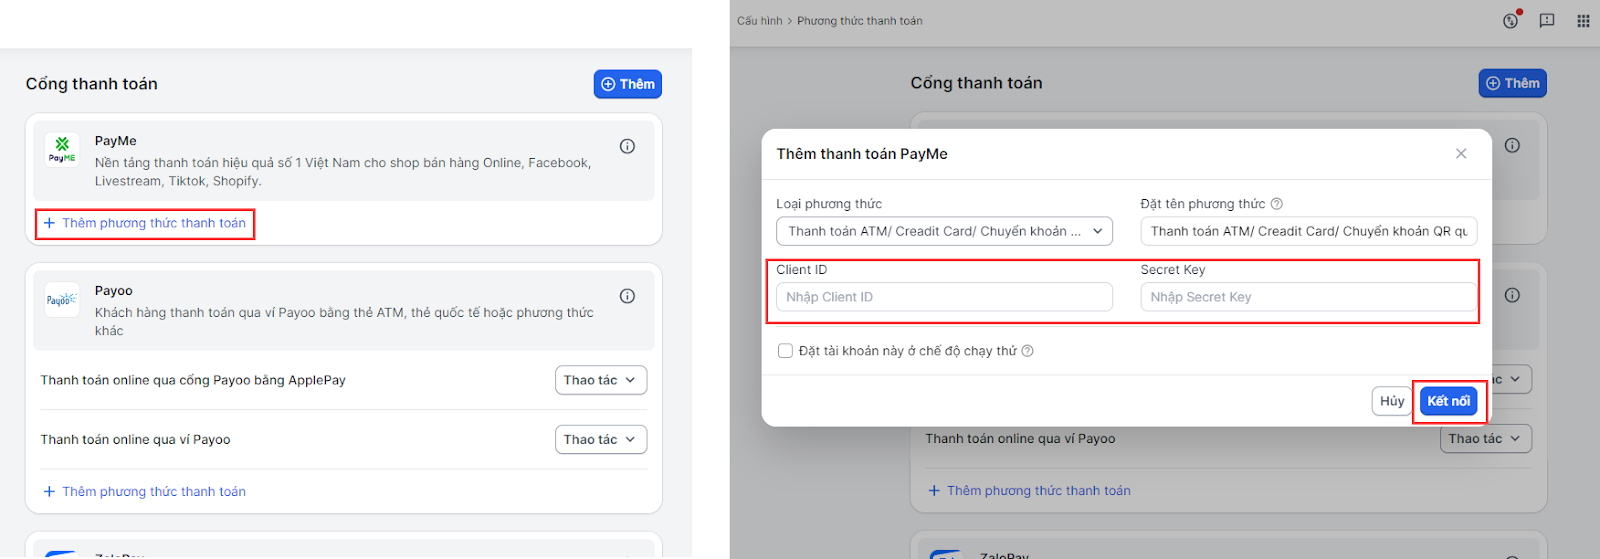This screenshot has height=559, width=1600.
Task: Open the feedback message icon
Action: point(1547,20)
